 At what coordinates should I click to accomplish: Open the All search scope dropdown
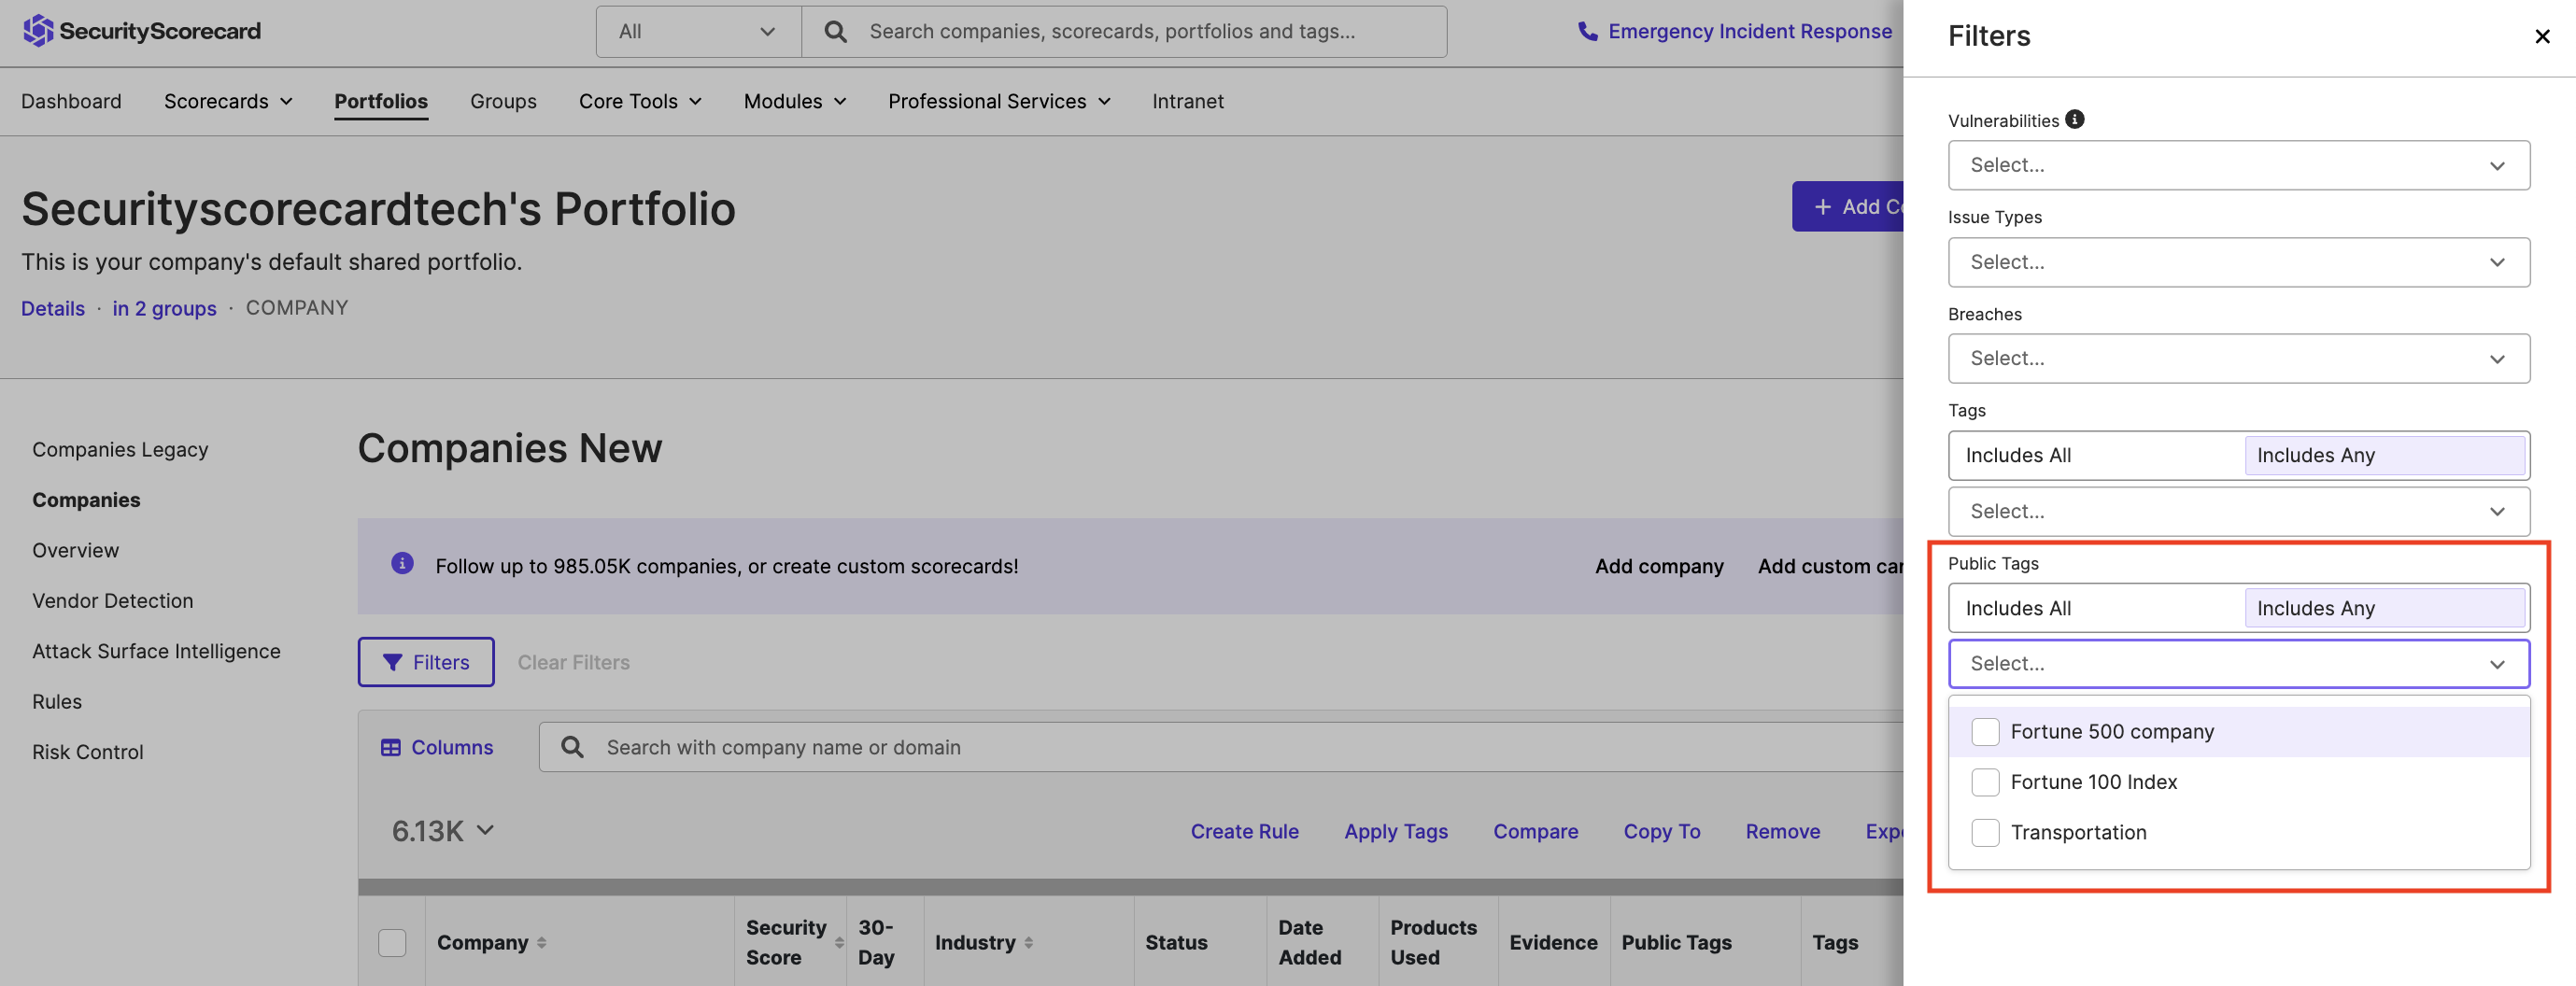coord(698,32)
